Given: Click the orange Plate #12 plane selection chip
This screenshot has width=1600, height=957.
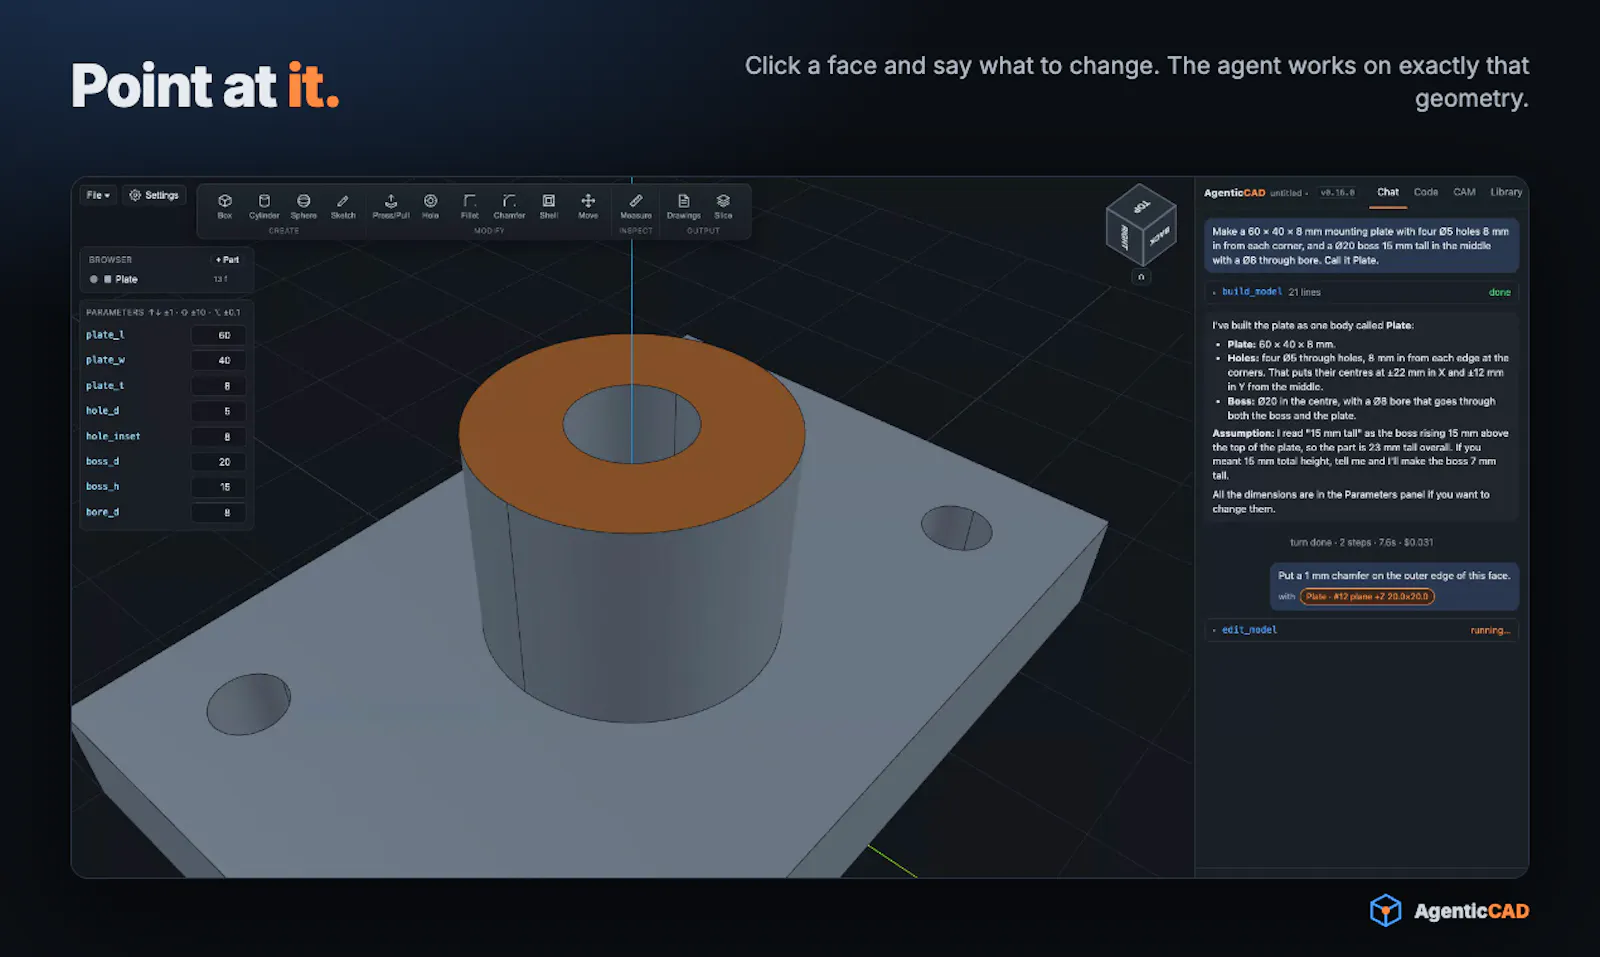Looking at the screenshot, I should 1367,596.
